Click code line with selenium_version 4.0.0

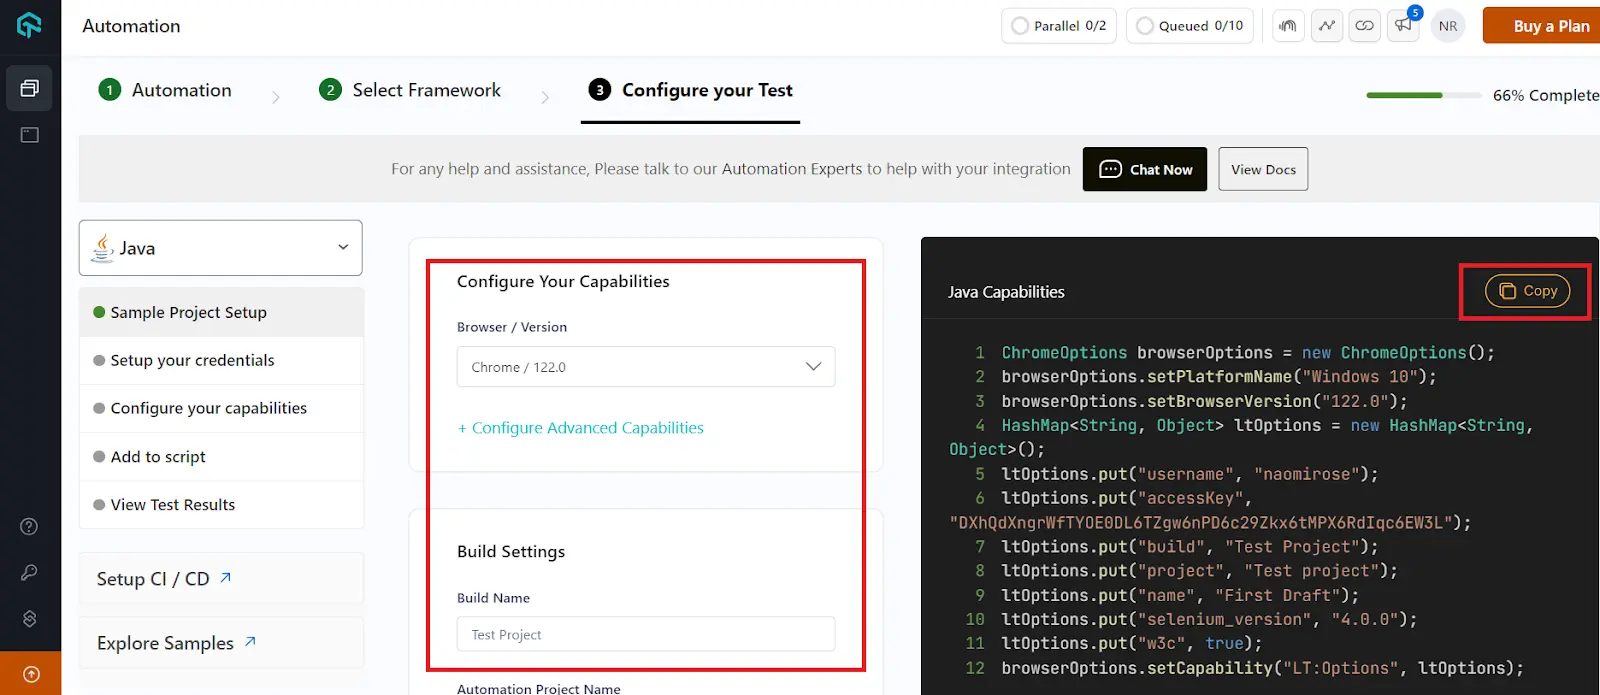(1209, 619)
